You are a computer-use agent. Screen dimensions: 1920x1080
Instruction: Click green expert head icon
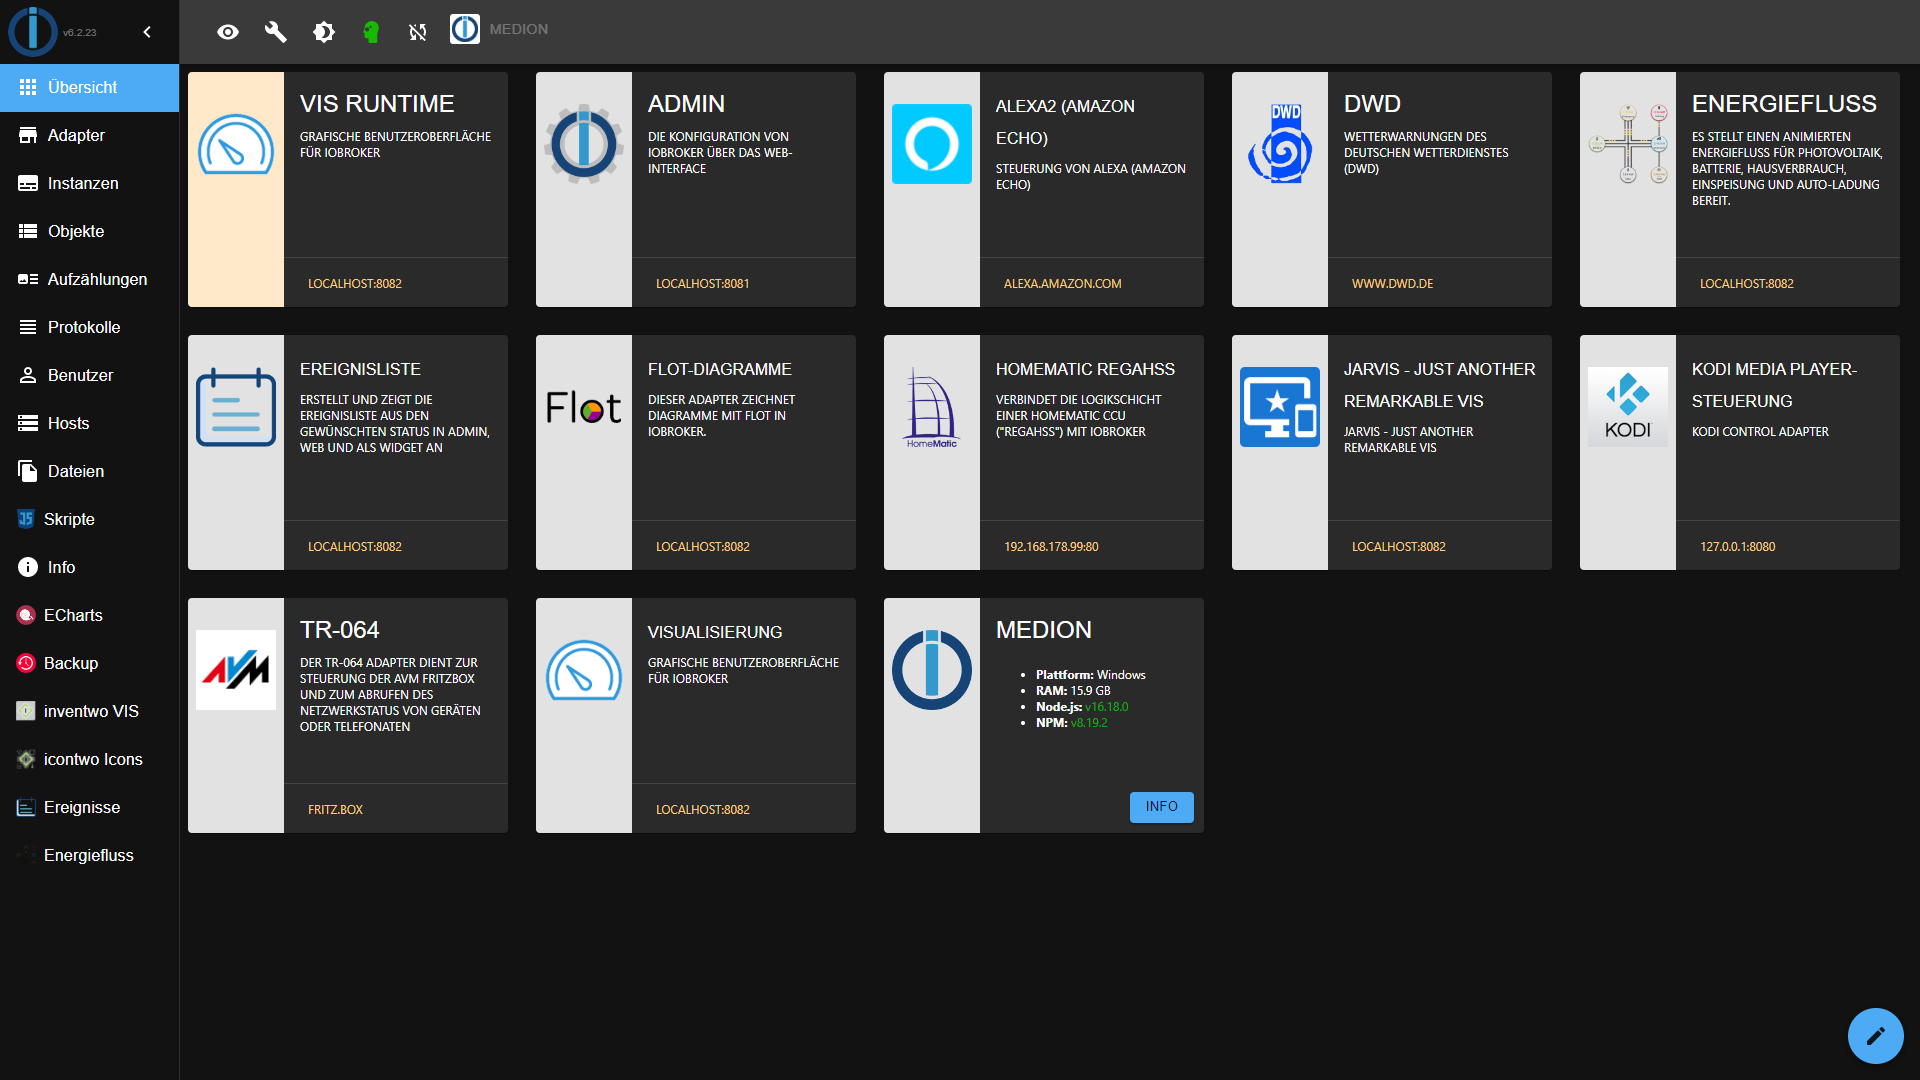pos(371,32)
